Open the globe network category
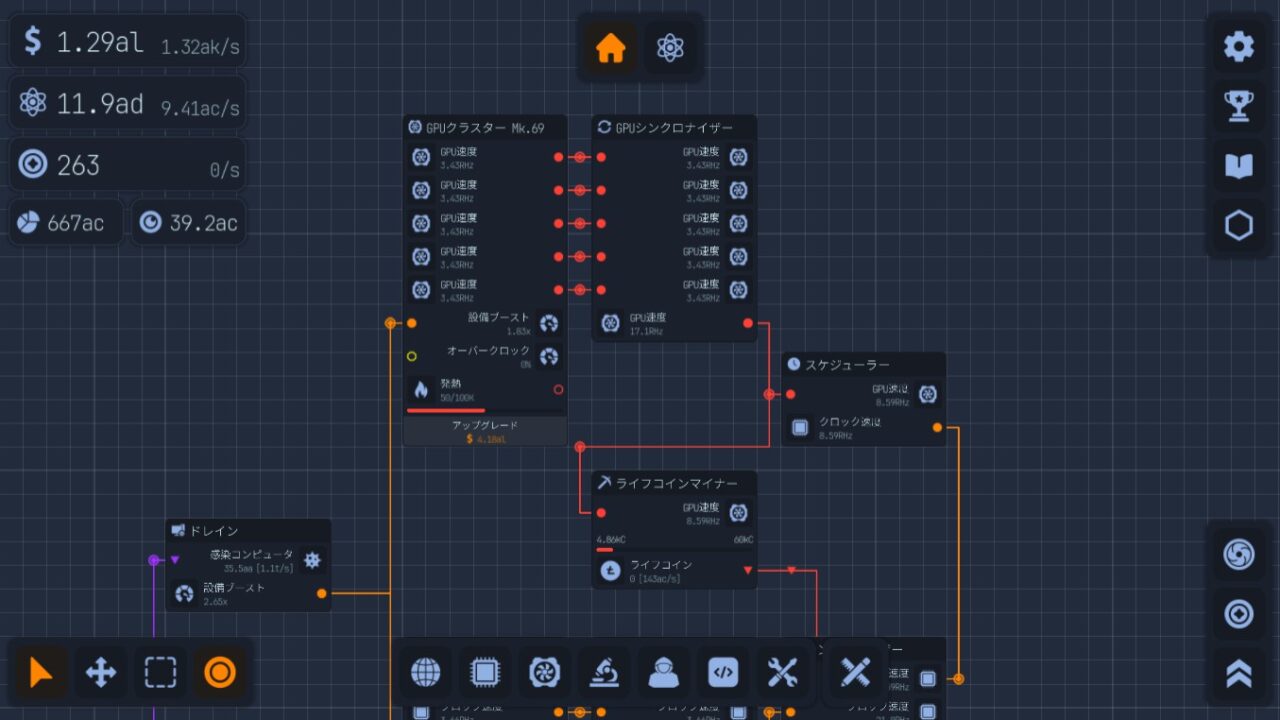Viewport: 1280px width, 720px height. pos(425,673)
